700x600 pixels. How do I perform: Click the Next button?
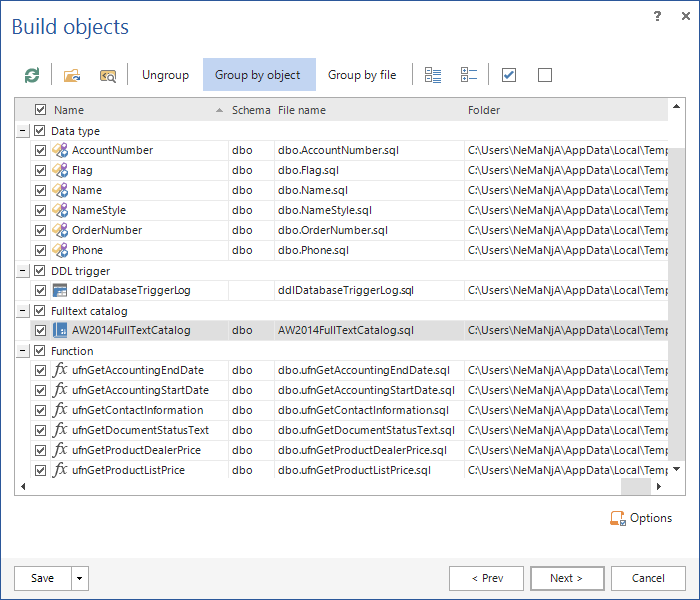(565, 578)
